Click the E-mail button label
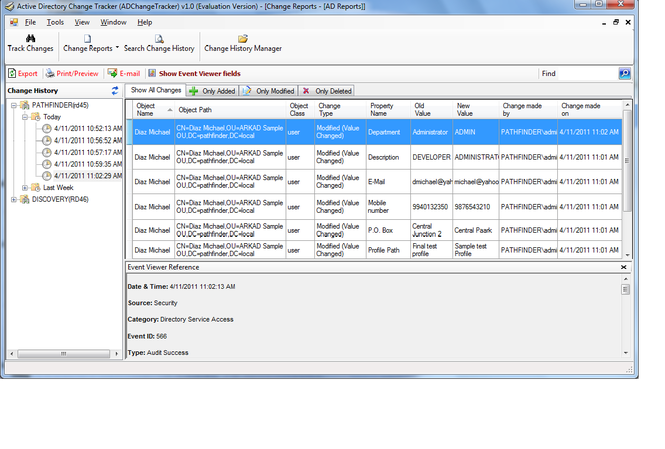The height and width of the screenshot is (449, 665). (130, 73)
